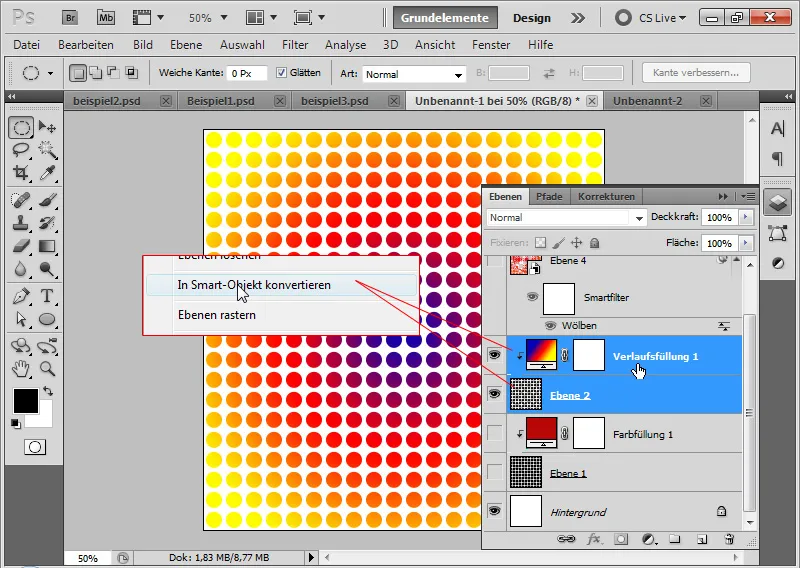The width and height of the screenshot is (800, 568).
Task: Select the Crop tool
Action: tap(21, 173)
